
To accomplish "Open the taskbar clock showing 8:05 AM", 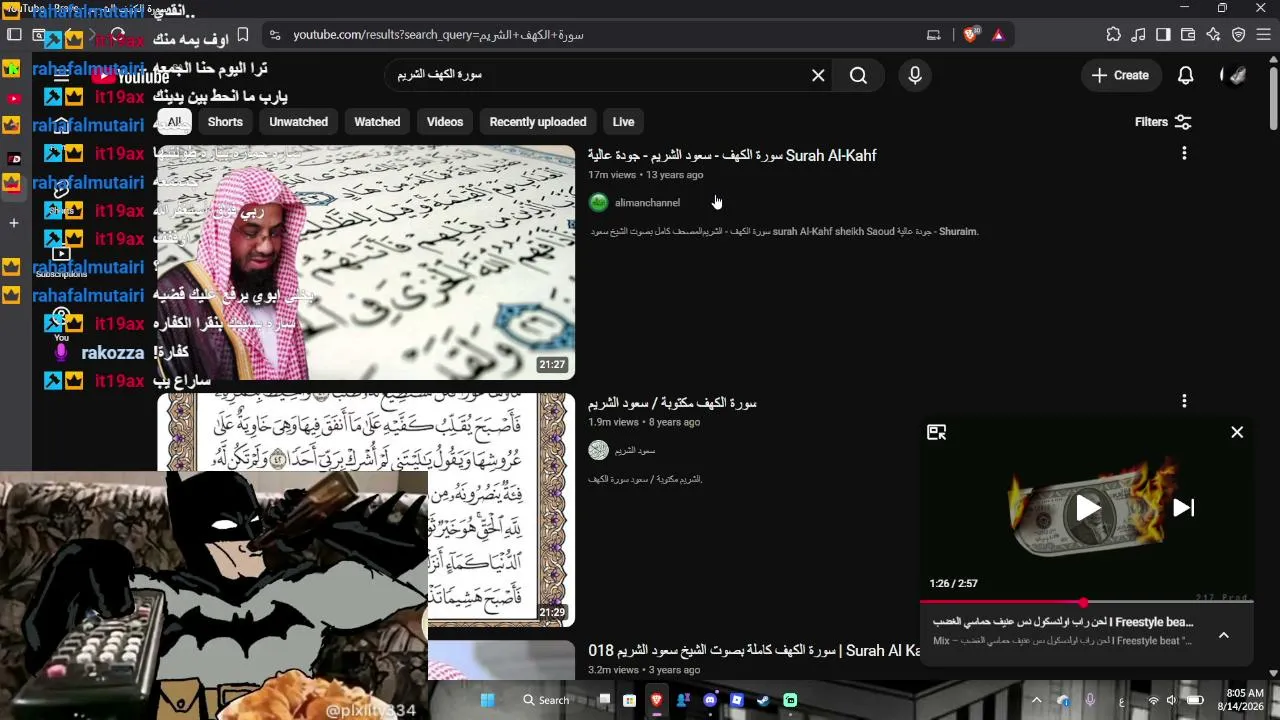I will coord(1244,700).
